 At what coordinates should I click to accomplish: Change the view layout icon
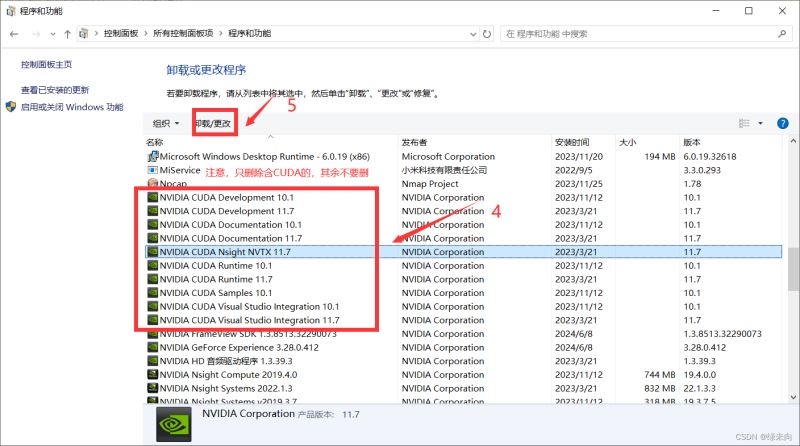tap(744, 123)
